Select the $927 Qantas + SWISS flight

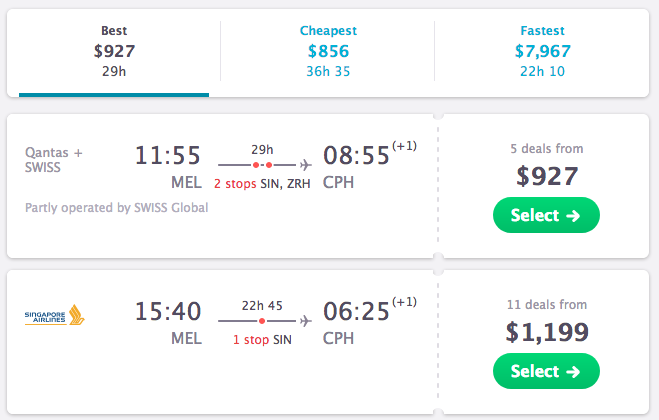tap(546, 215)
